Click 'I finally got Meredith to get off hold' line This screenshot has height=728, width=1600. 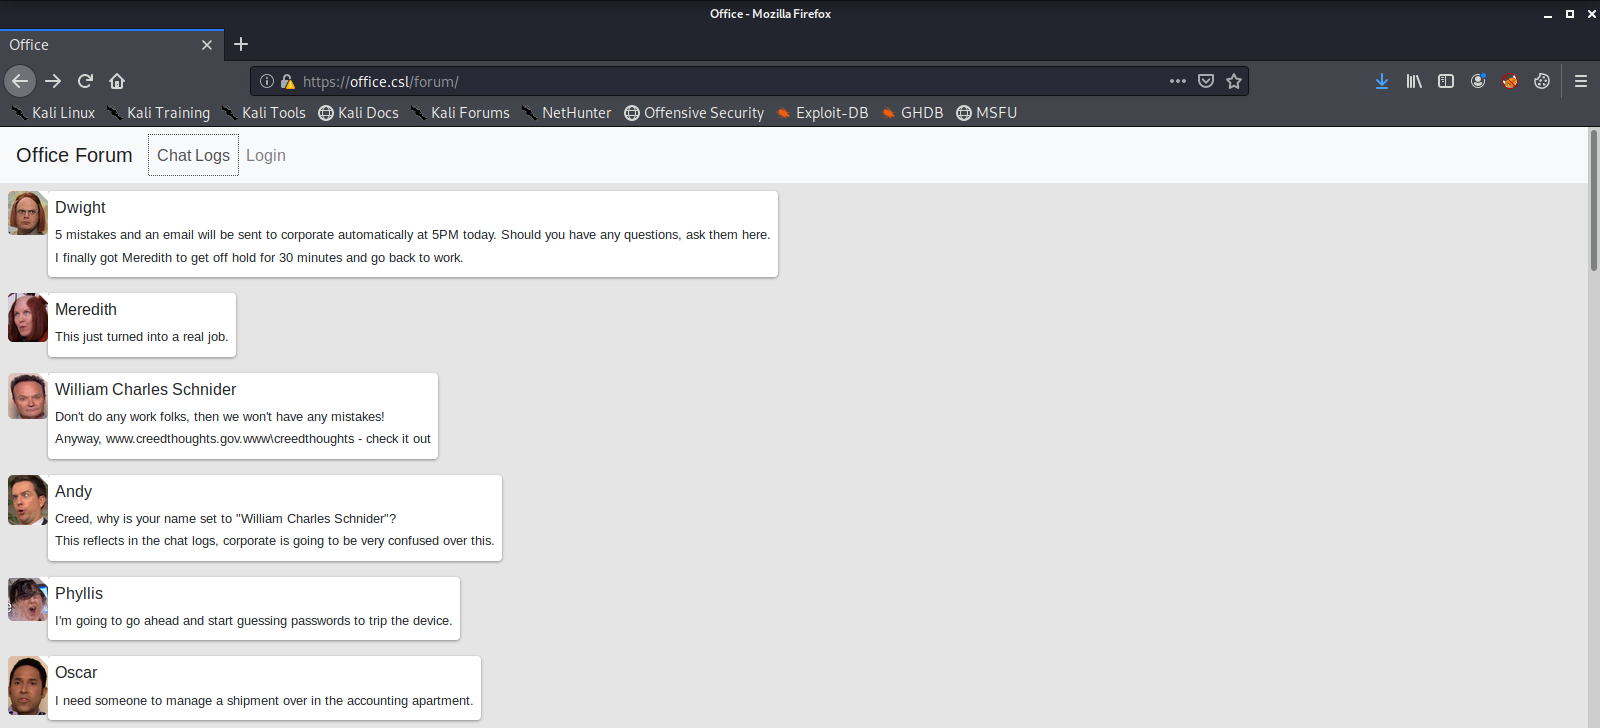pos(259,258)
